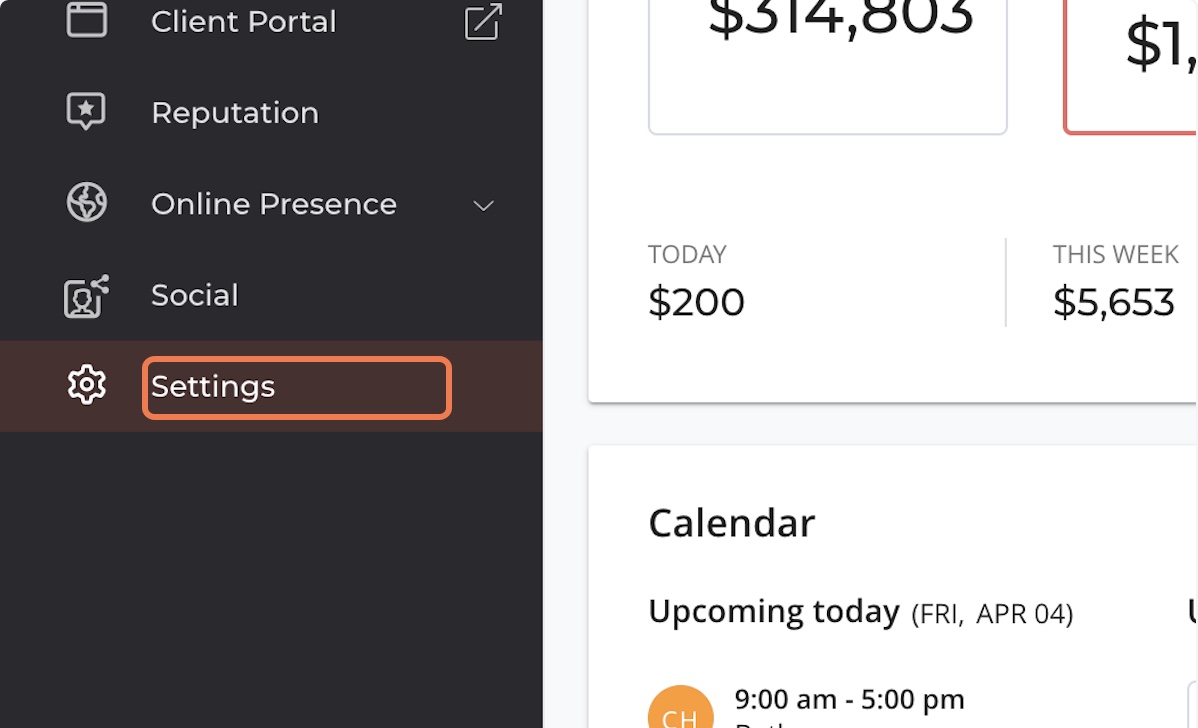Click the Reputation star bubble icon
This screenshot has height=728, width=1198.
(x=87, y=112)
